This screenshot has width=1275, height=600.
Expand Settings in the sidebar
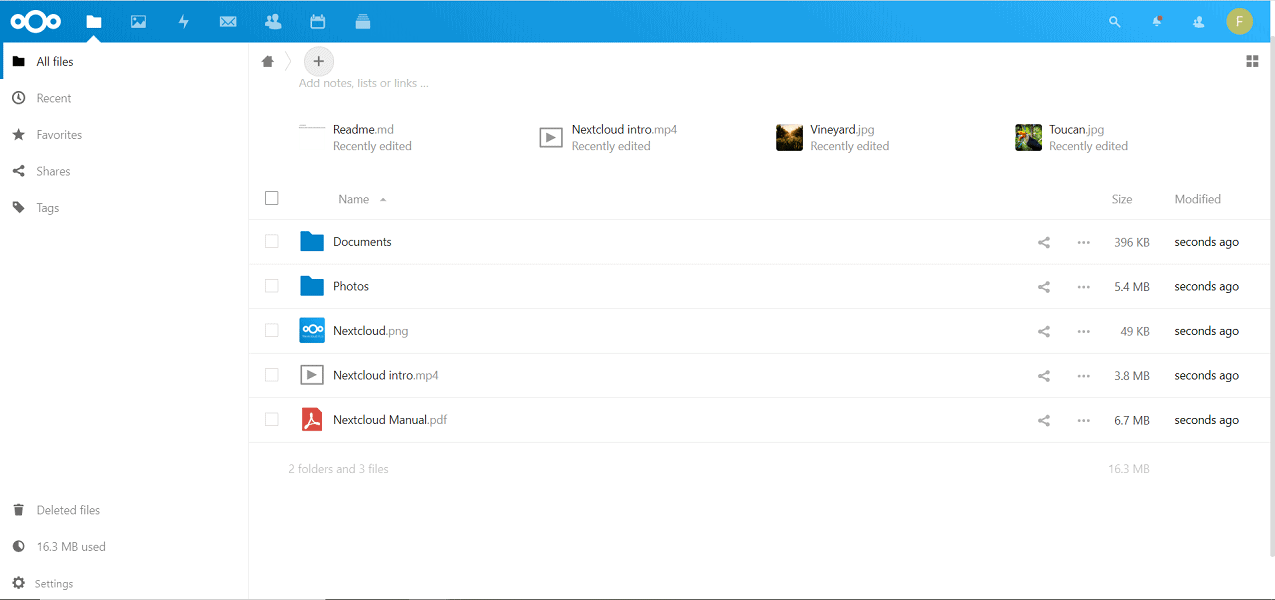pos(124,583)
